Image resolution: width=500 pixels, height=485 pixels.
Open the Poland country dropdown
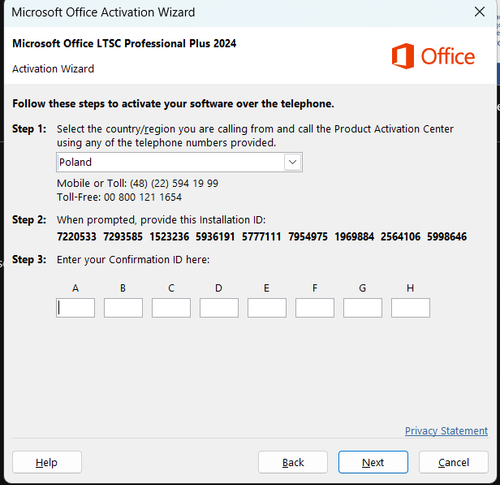179,162
